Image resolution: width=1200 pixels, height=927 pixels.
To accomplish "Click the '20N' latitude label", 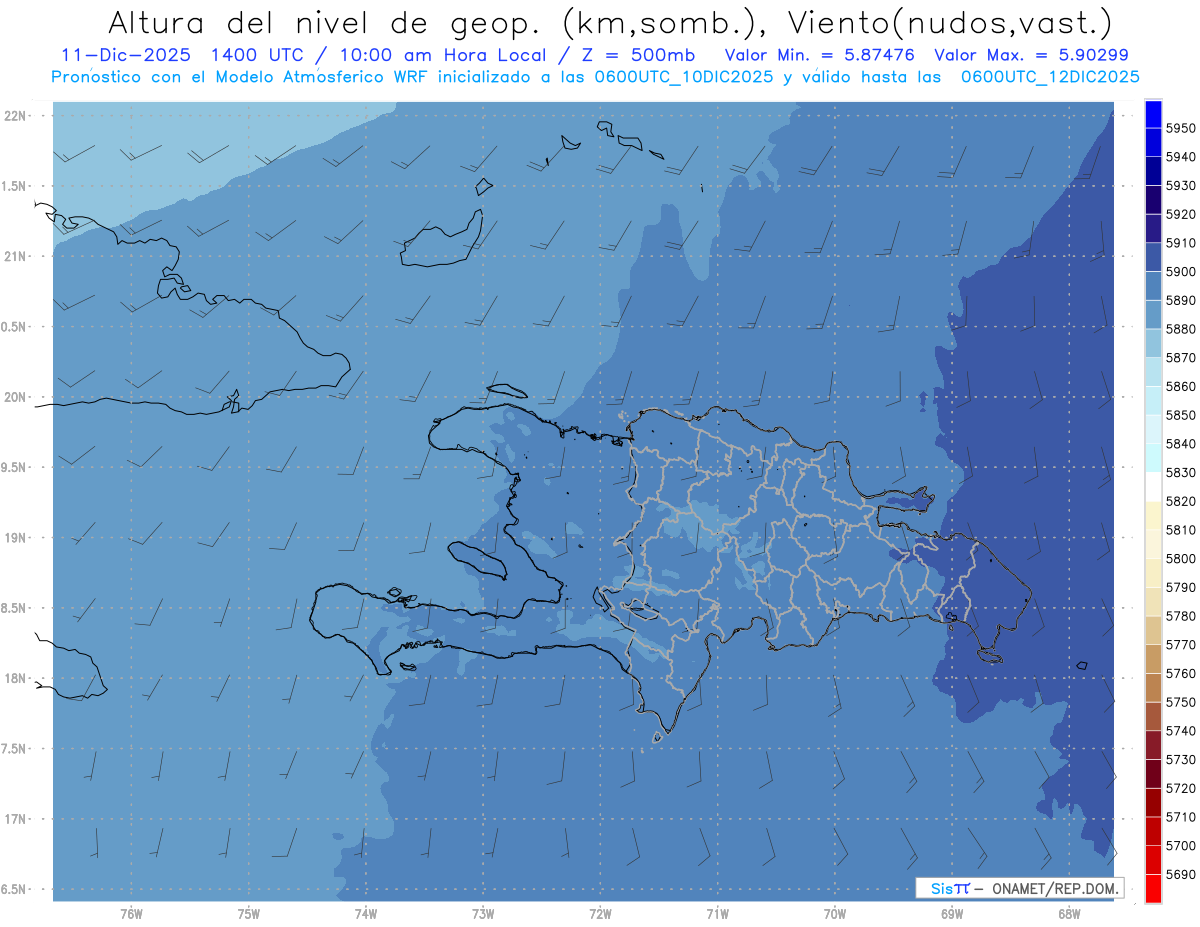I will pos(13,397).
